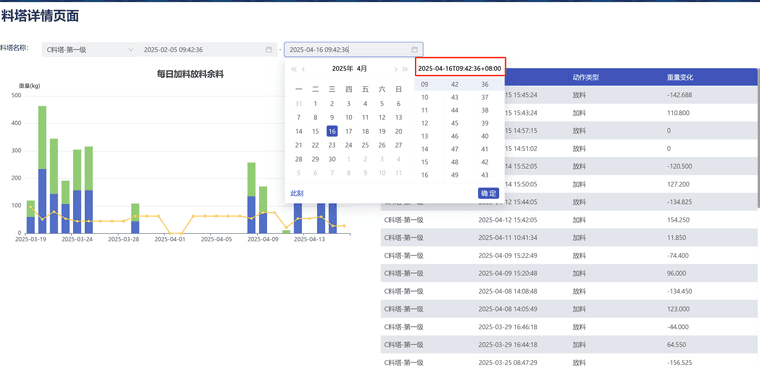The height and width of the screenshot is (367, 760).
Task: Select hour 10 in time column
Action: coord(425,97)
